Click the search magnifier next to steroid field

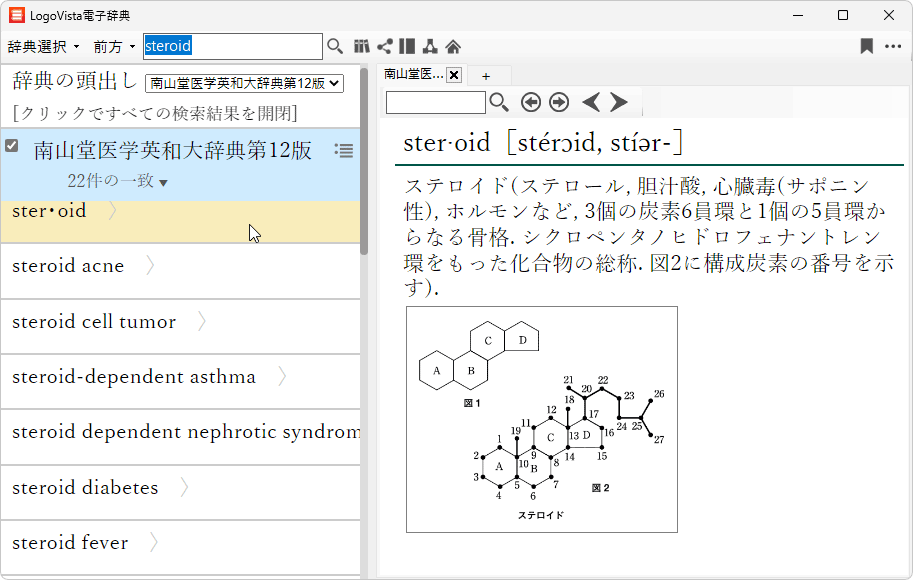(335, 46)
